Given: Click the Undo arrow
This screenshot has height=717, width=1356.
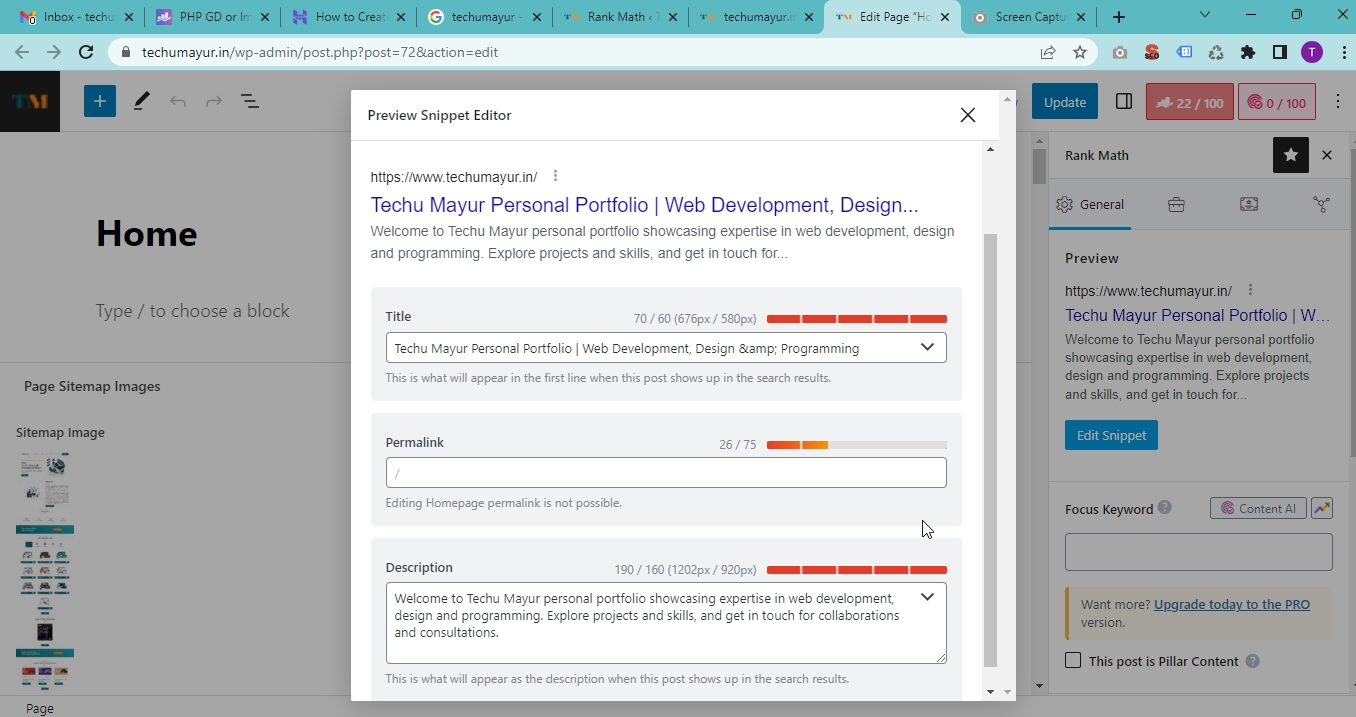Looking at the screenshot, I should coord(178,101).
